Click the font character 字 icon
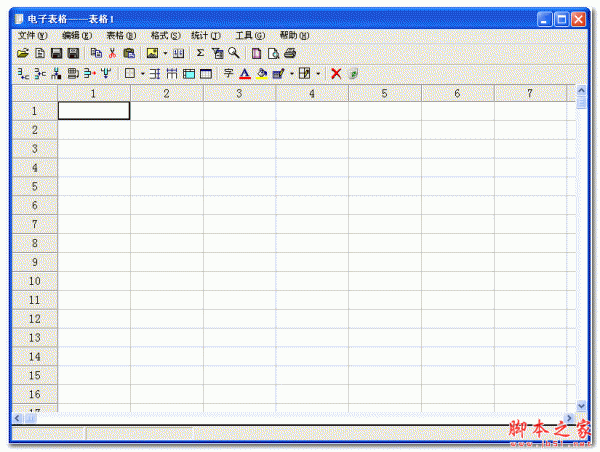Viewport: 600px width, 452px height. [x=228, y=73]
